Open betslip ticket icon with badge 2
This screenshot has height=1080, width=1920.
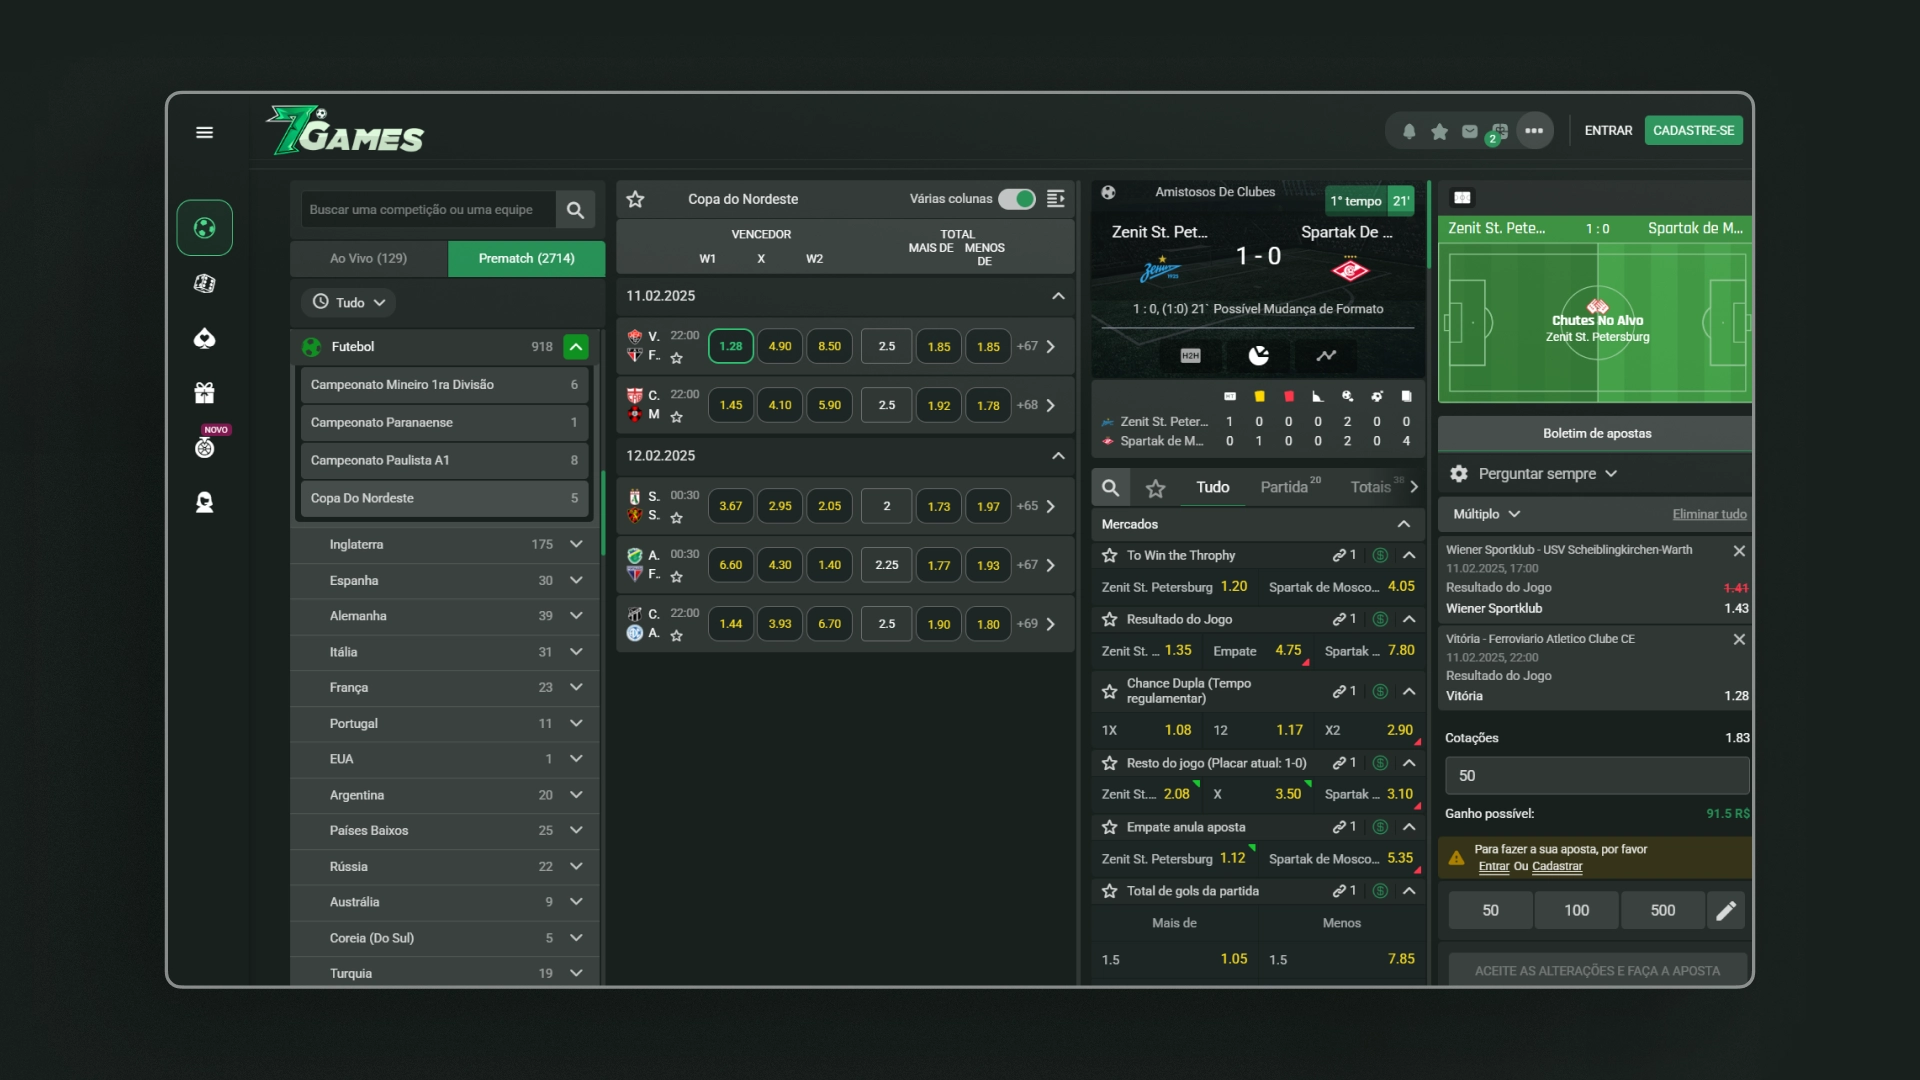click(x=1498, y=132)
